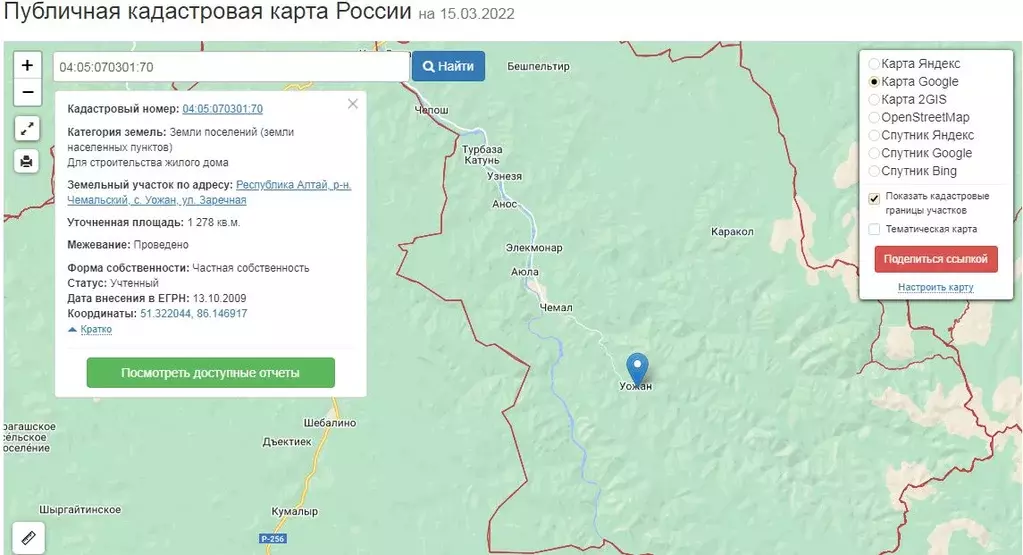Click the Поделиться ссылкой button
1023x555 pixels.
(936, 259)
